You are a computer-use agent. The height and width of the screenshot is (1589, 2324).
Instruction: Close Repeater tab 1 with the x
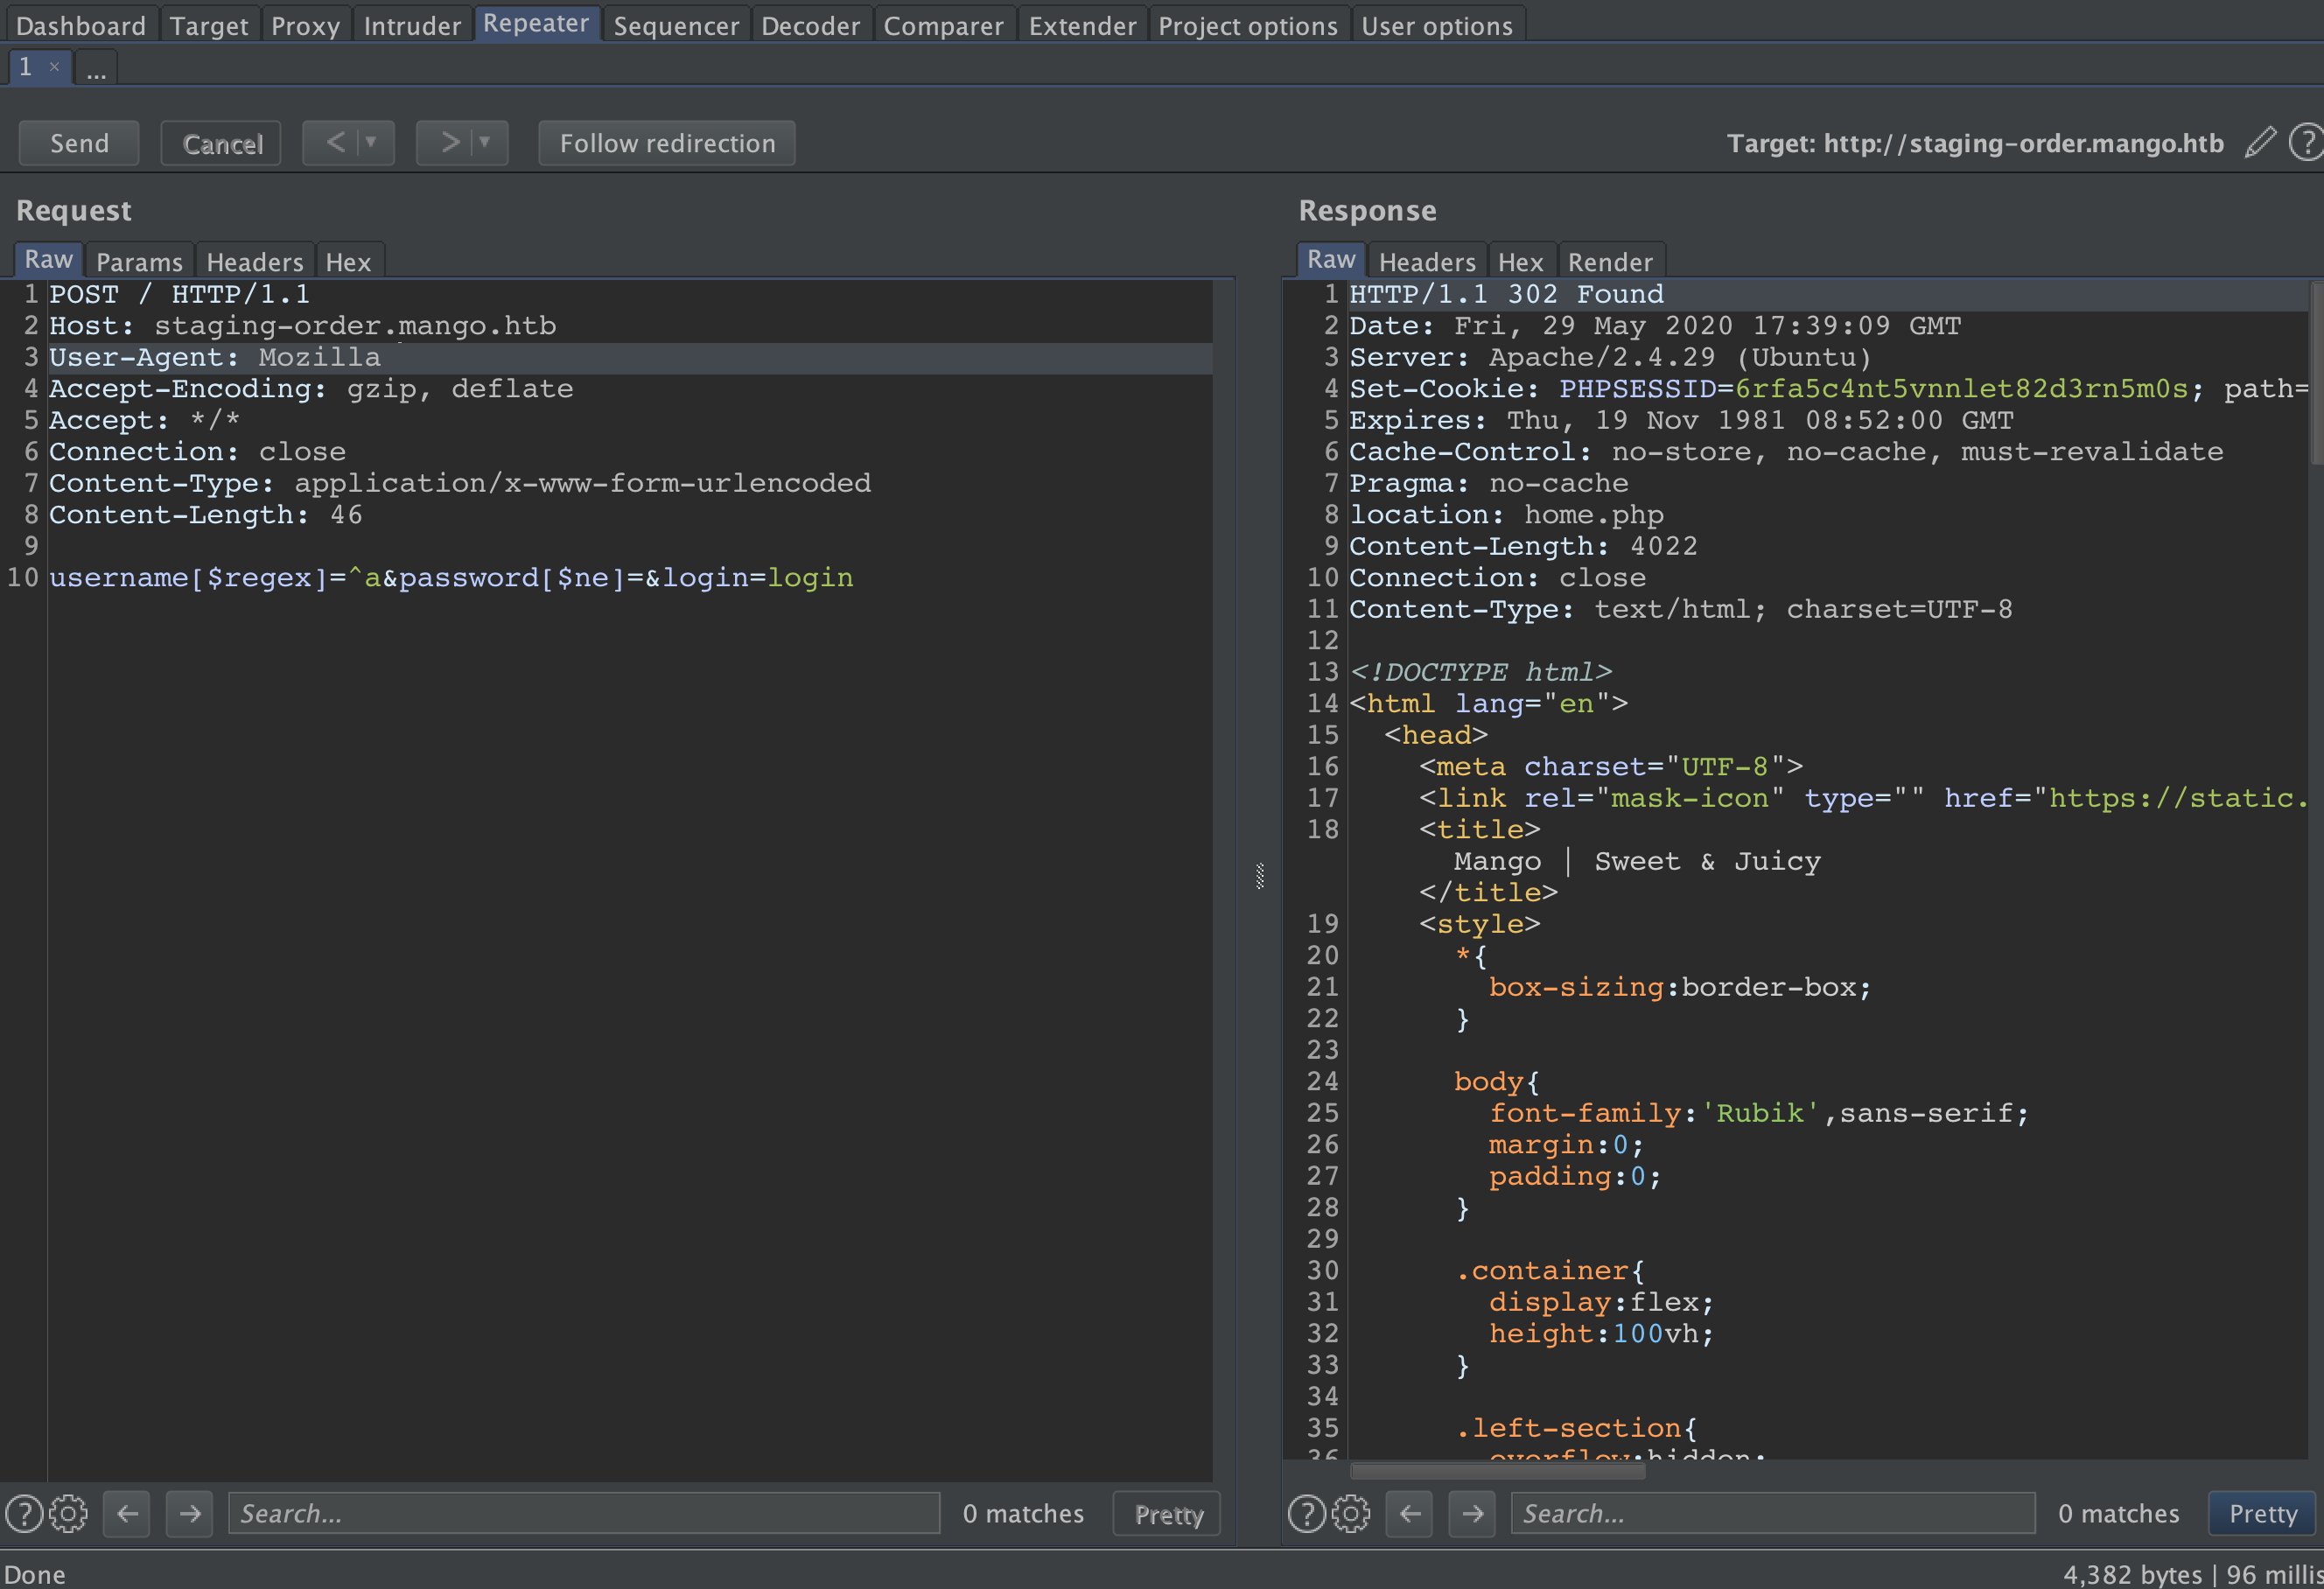click(54, 67)
